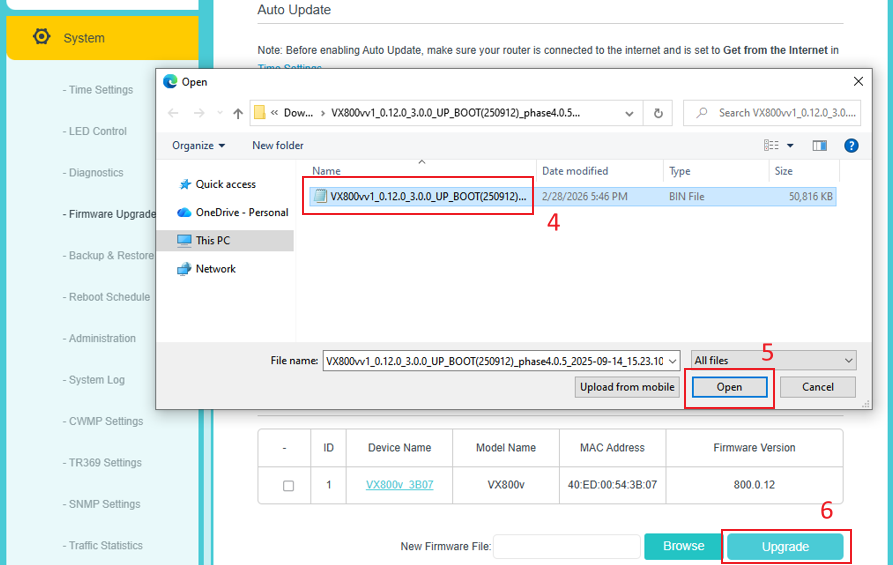893x565 pixels.
Task: Click MAC address 40:ED:00:54:3B:07 cell
Action: [612, 485]
